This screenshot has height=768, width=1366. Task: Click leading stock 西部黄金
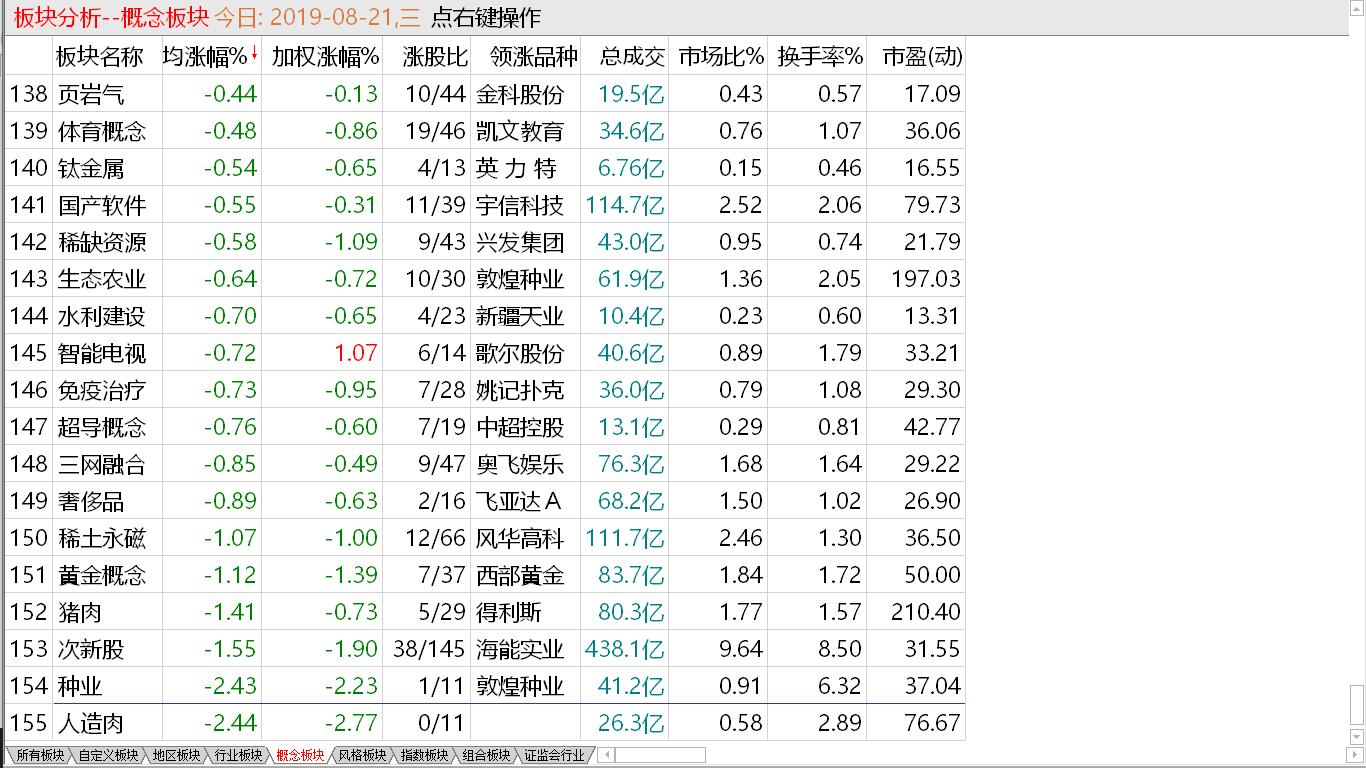[x=520, y=575]
